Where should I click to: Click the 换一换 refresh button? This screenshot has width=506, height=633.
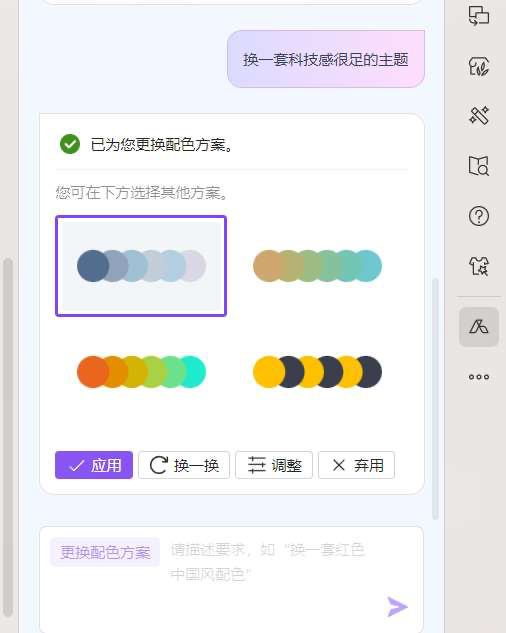[184, 465]
